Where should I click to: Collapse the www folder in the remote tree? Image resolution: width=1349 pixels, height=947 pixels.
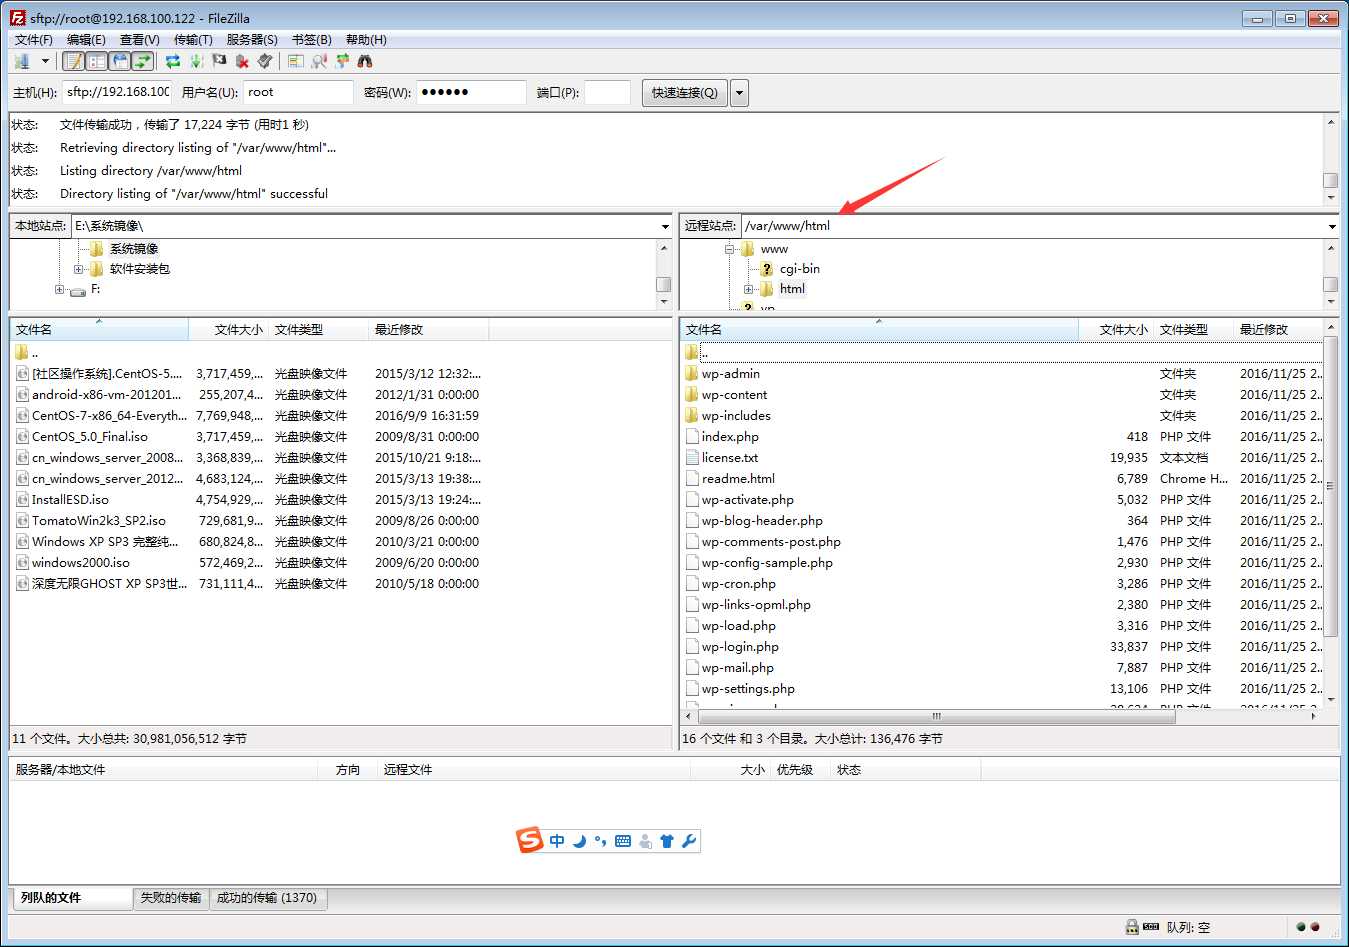pos(729,249)
